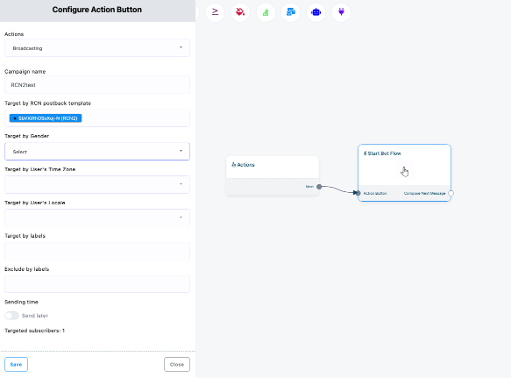Click the blue robot toolbar icon
The height and width of the screenshot is (378, 511).
(x=316, y=12)
